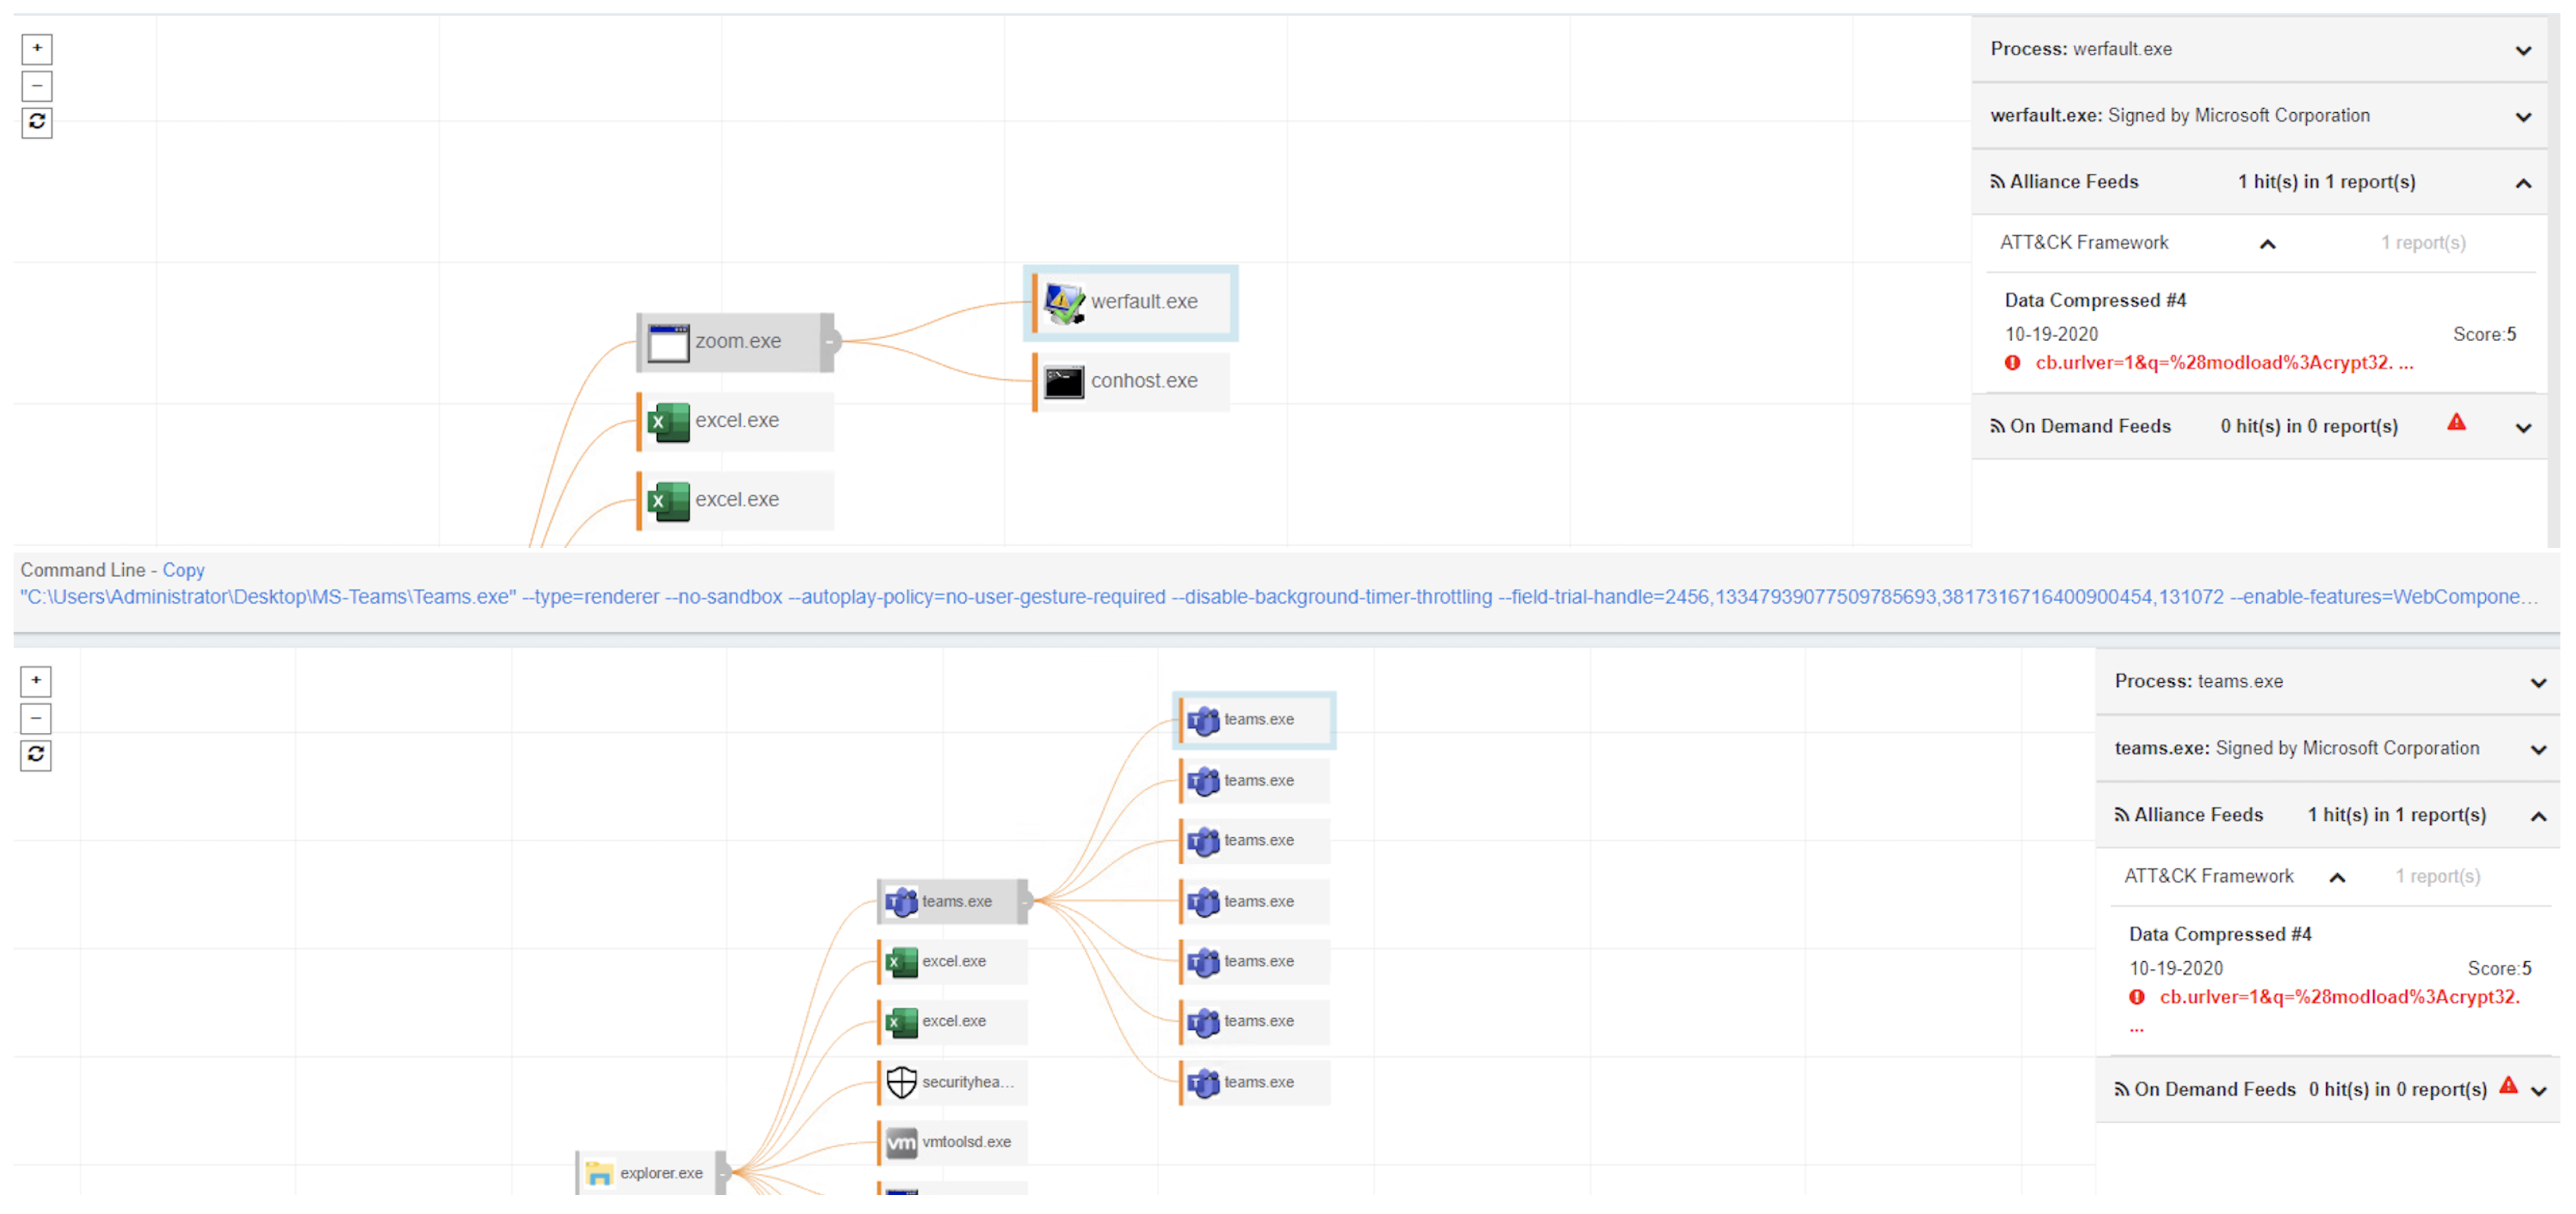Image resolution: width=2576 pixels, height=1214 pixels.
Task: Expand the bottom On Demand Feeds section
Action: point(2538,1091)
